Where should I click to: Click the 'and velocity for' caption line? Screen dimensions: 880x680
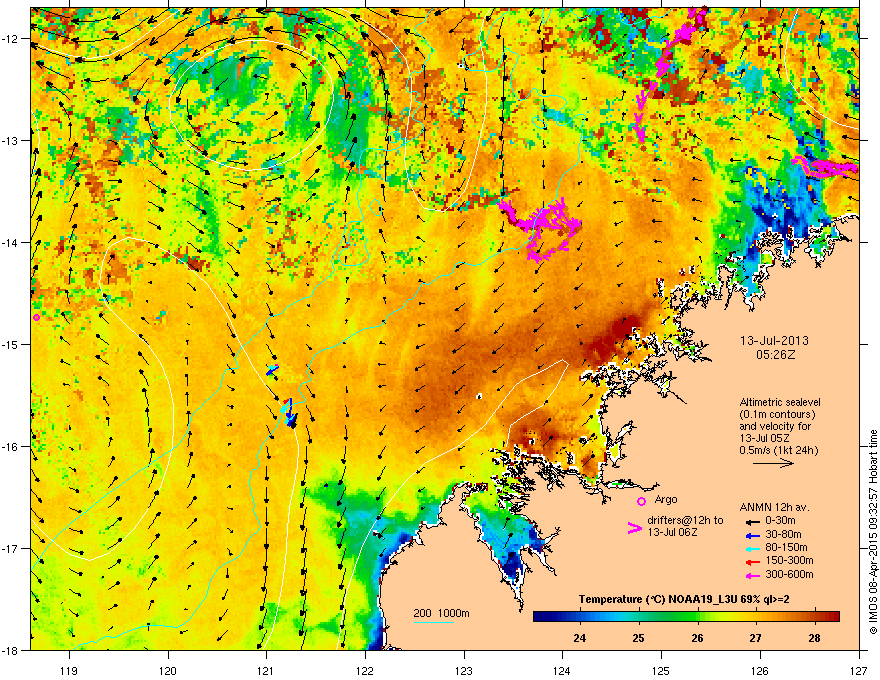click(774, 426)
